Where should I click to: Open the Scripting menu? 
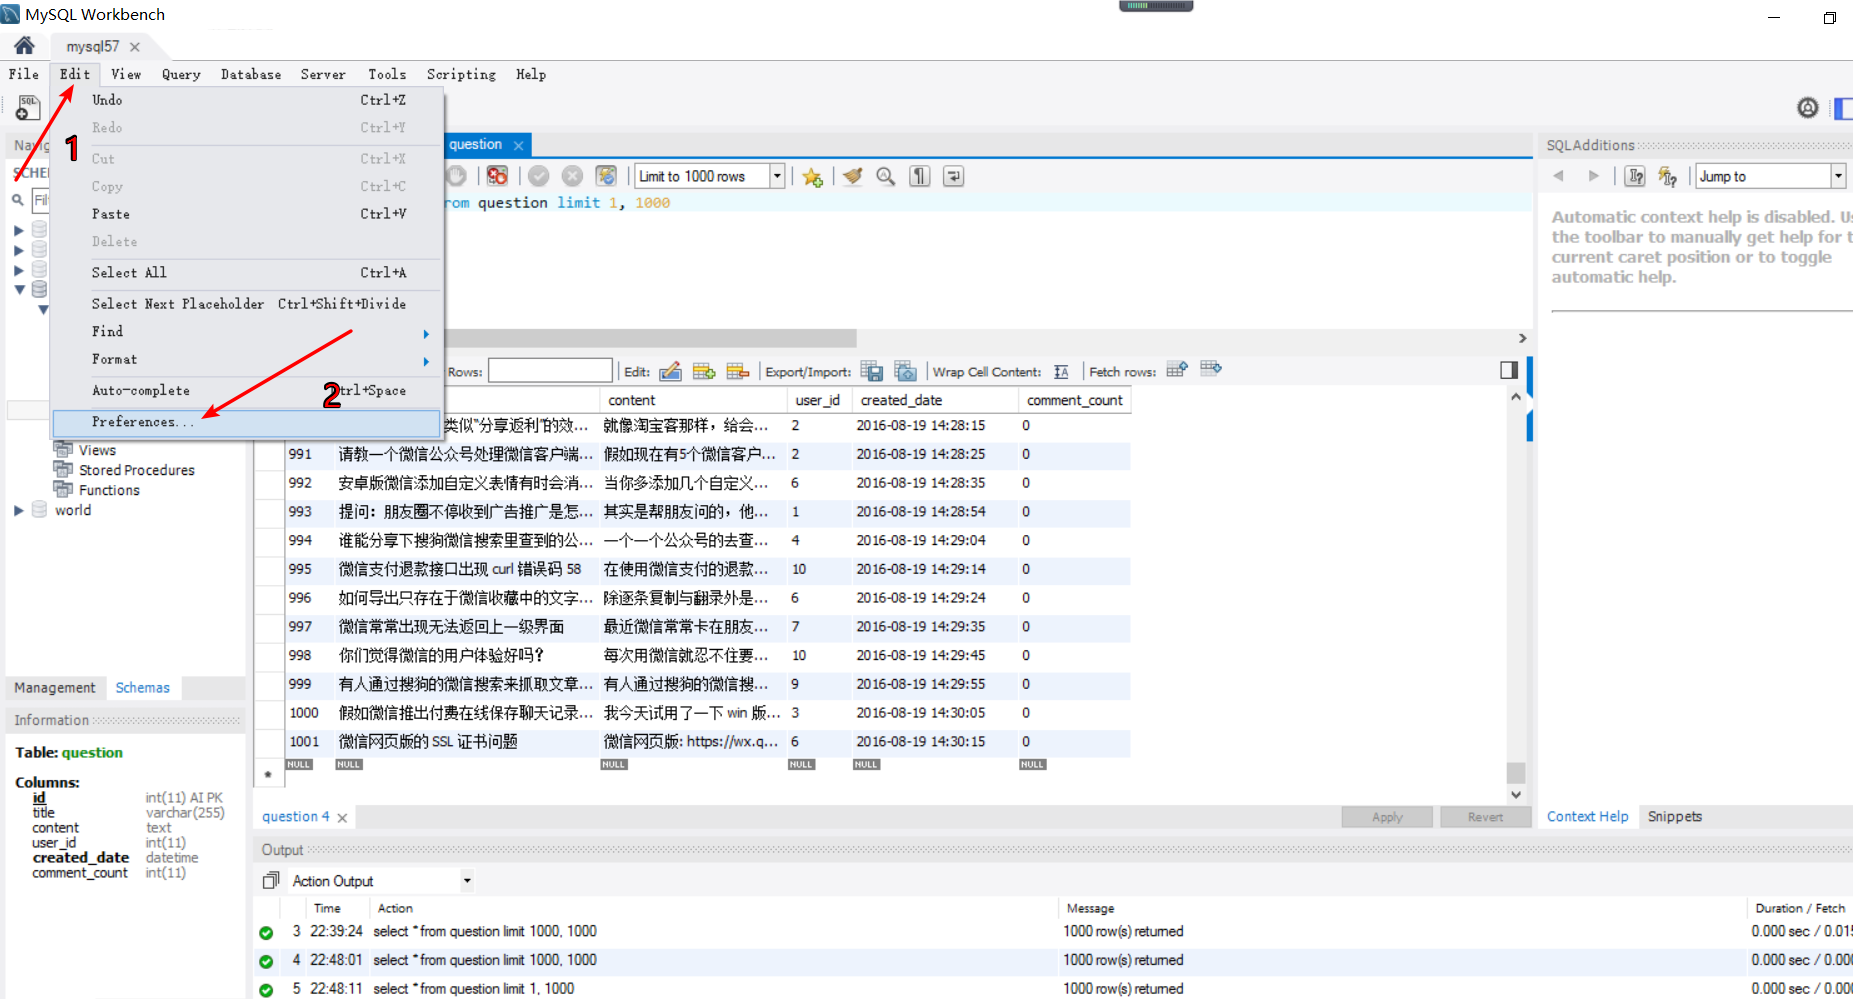point(461,74)
